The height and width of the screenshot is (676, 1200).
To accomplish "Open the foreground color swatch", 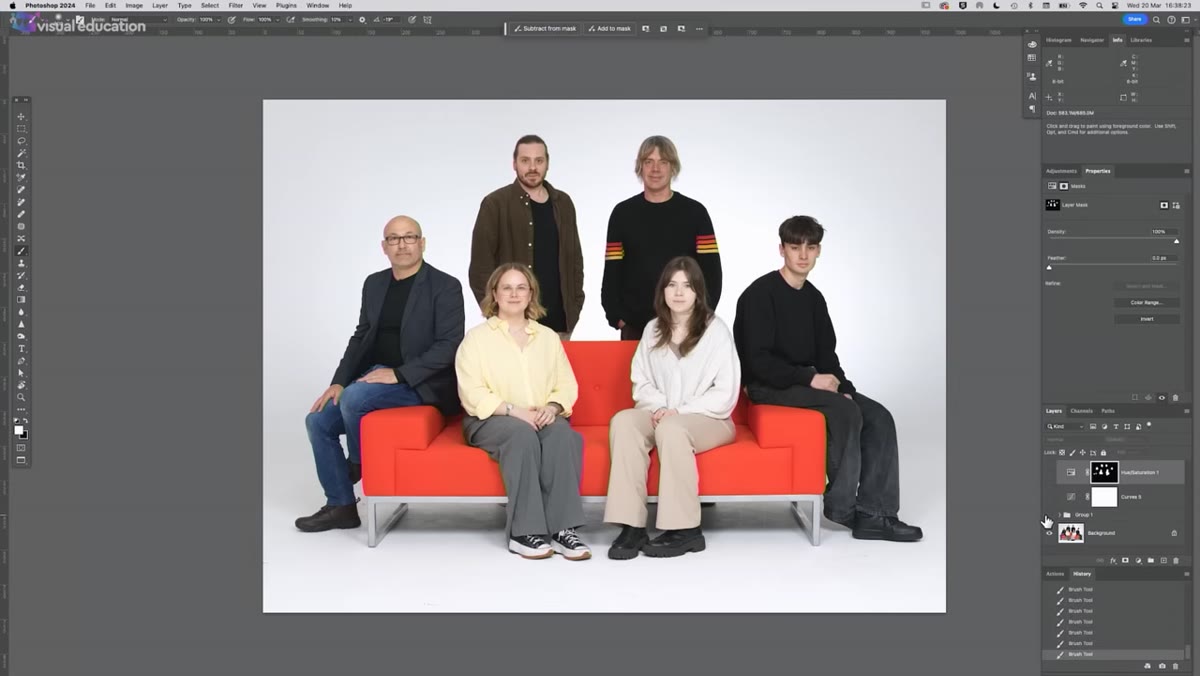I will pos(19,430).
